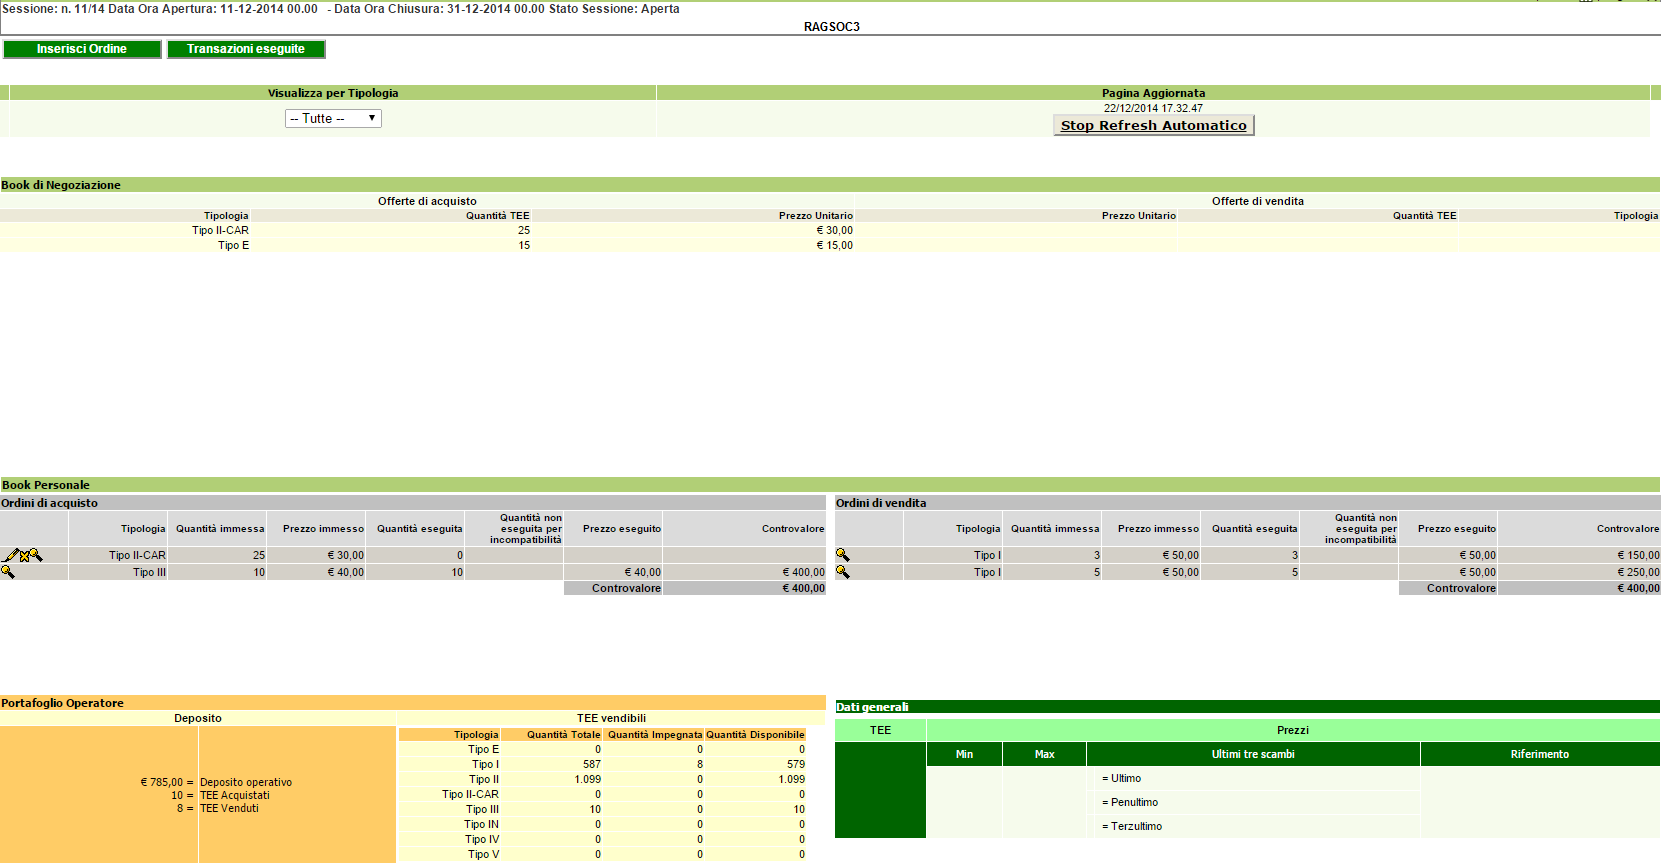
Task: Click Tipo III in Ordini di acquisto
Action: coord(150,572)
